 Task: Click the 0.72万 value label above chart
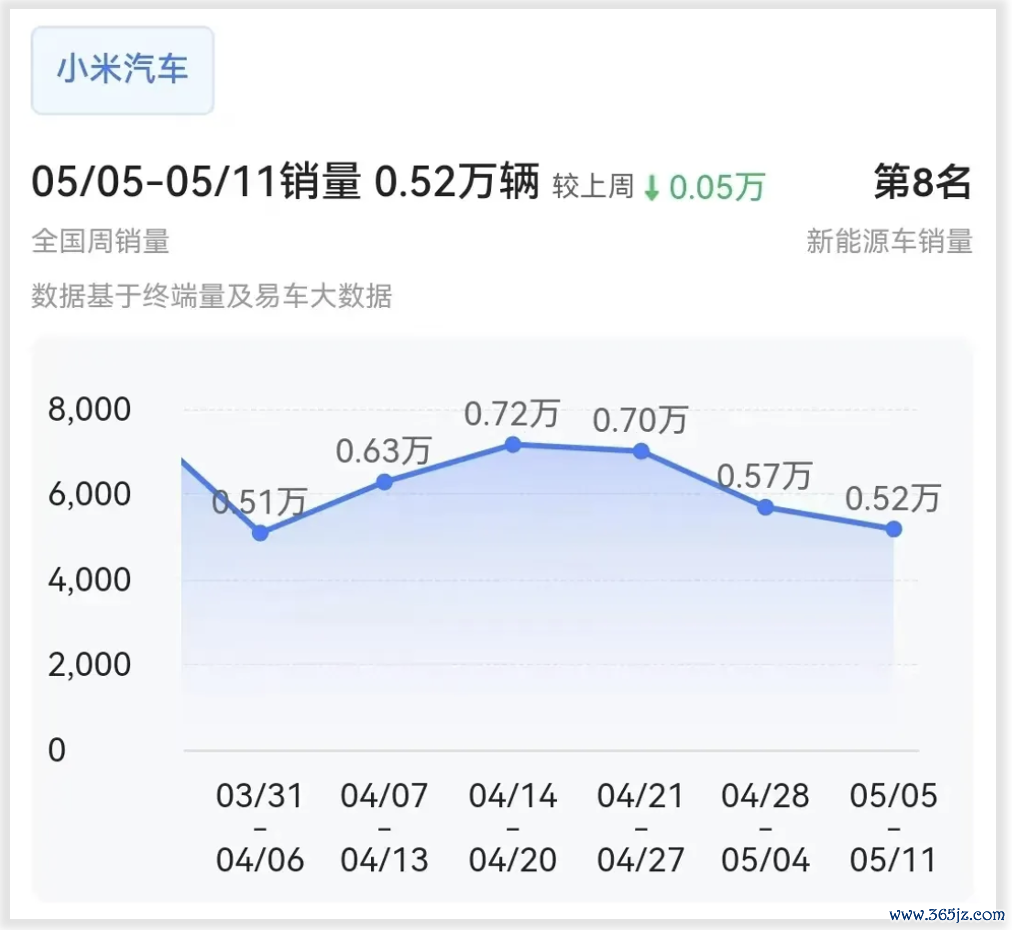[512, 414]
